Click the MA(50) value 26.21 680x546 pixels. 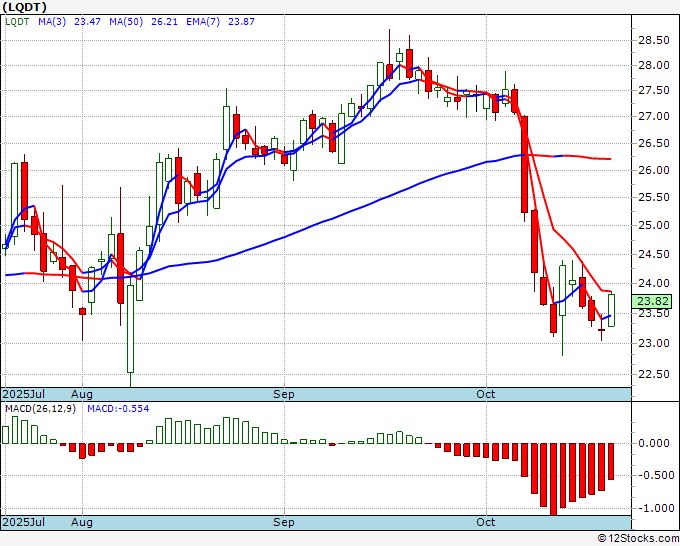tap(164, 22)
